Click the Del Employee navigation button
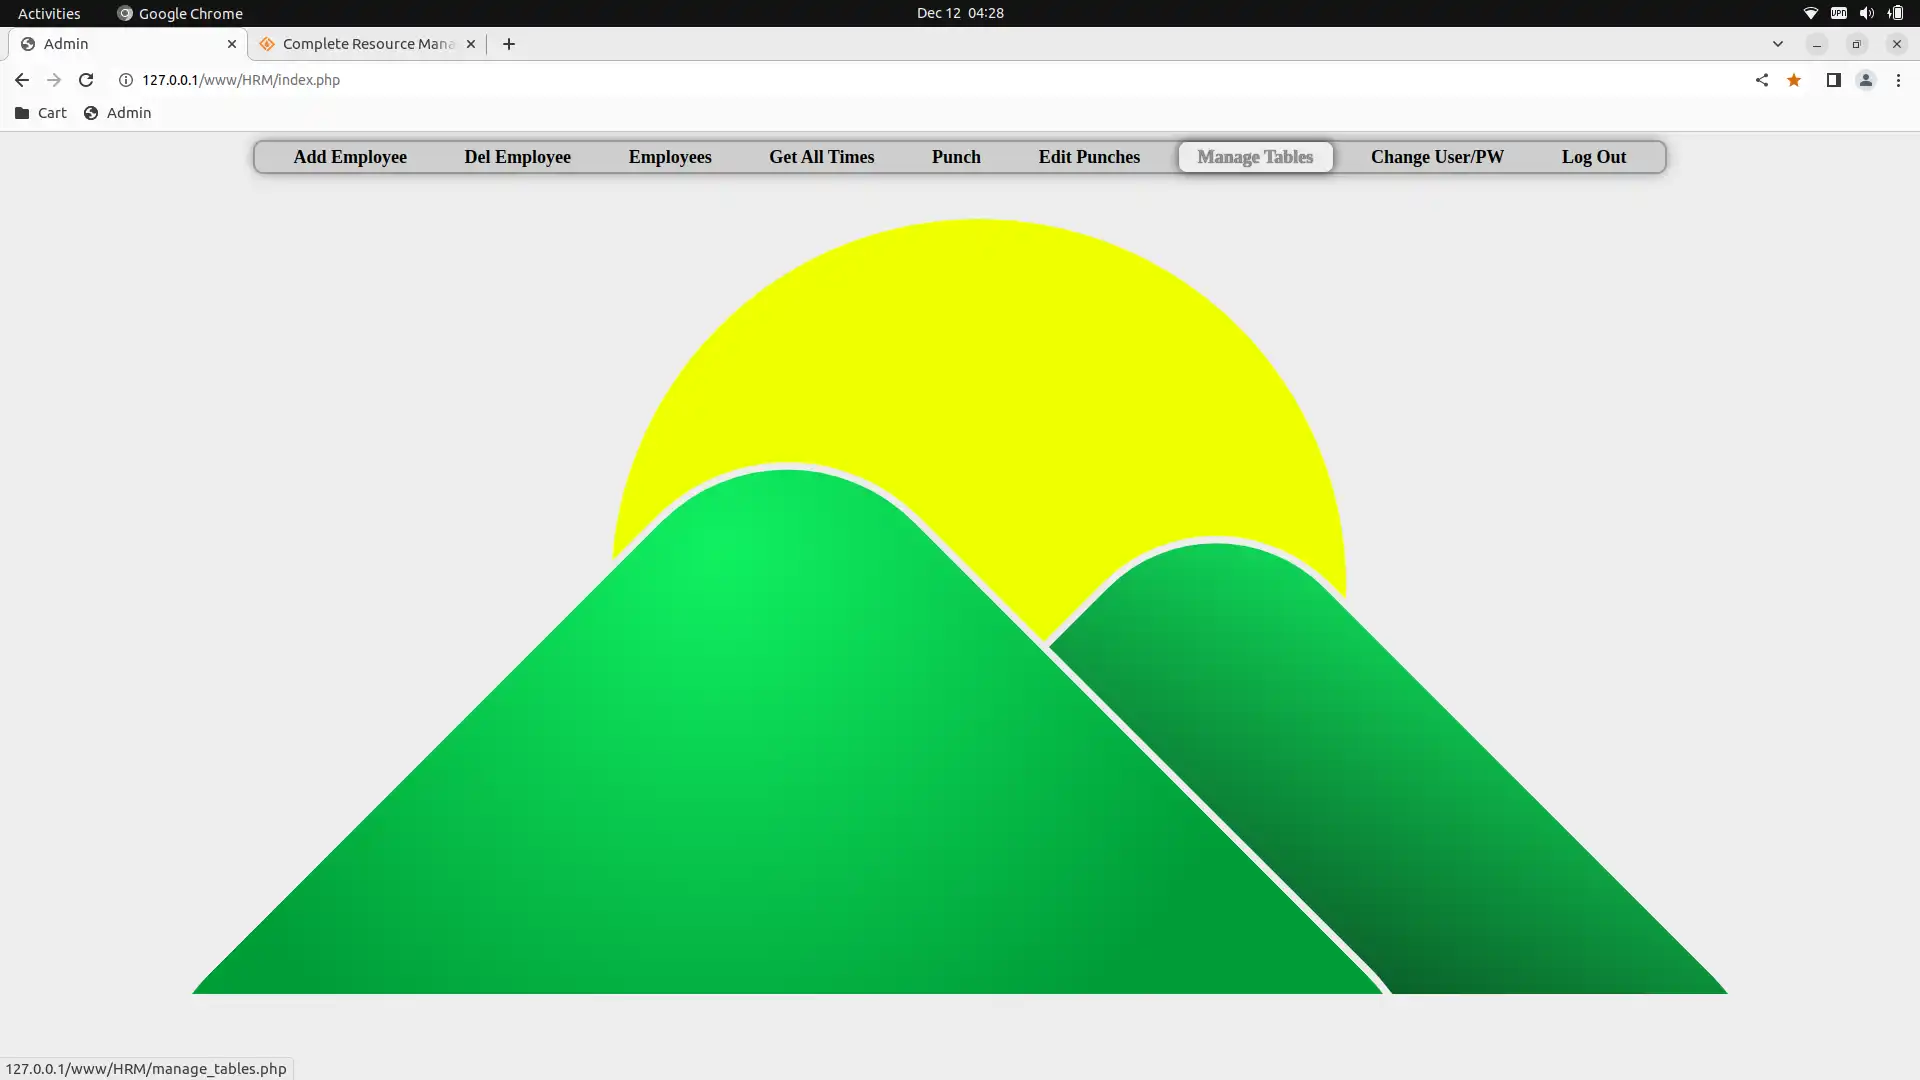 tap(517, 157)
